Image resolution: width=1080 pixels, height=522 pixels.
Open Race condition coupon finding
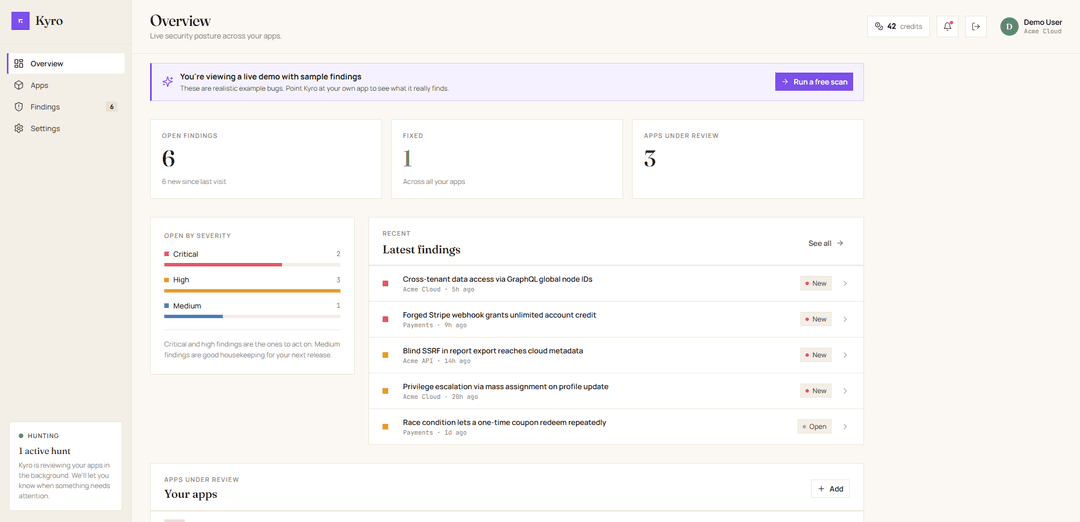click(x=616, y=427)
